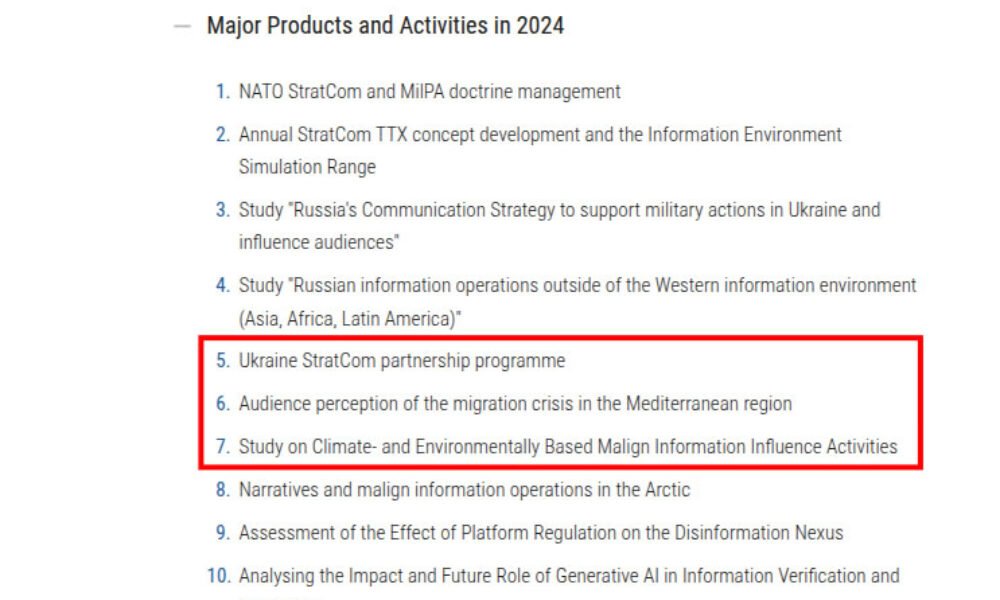Select the Russian information operations study entry
Screen dimensions: 1000x600
point(577,286)
